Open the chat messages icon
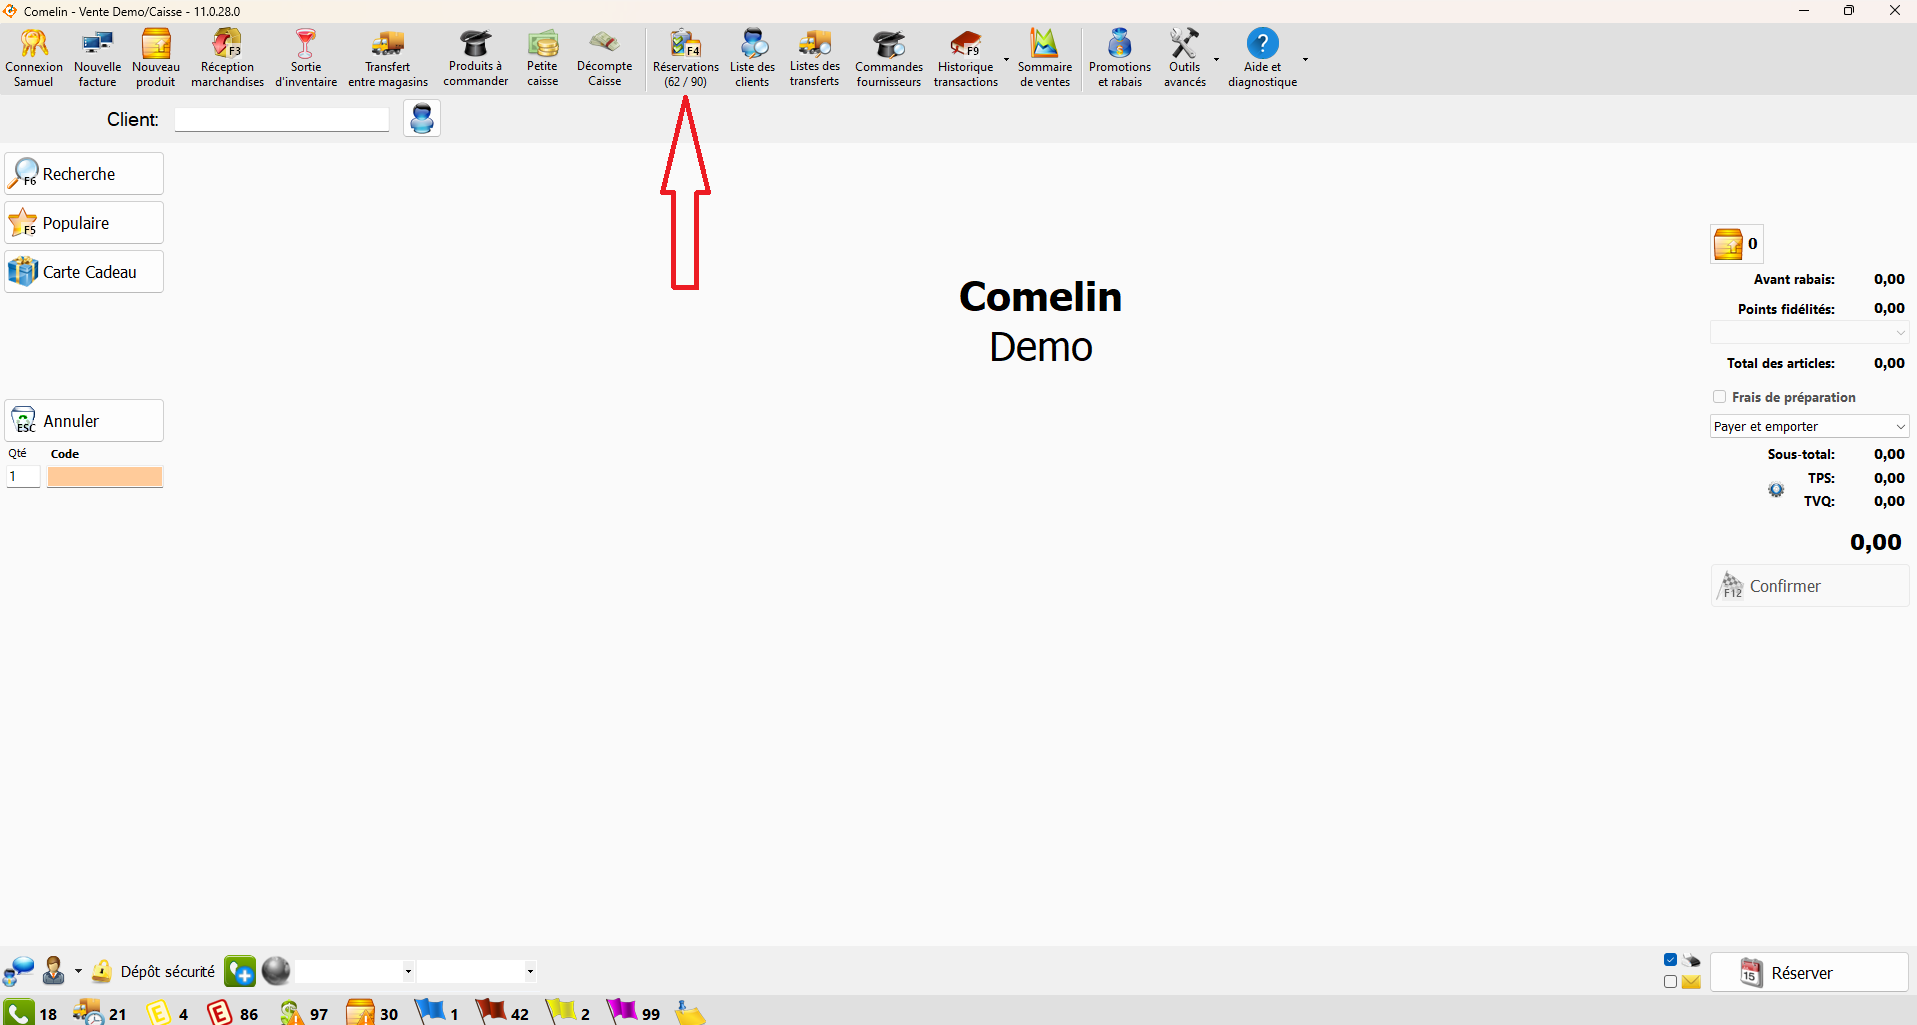This screenshot has height=1025, width=1917. [x=19, y=971]
